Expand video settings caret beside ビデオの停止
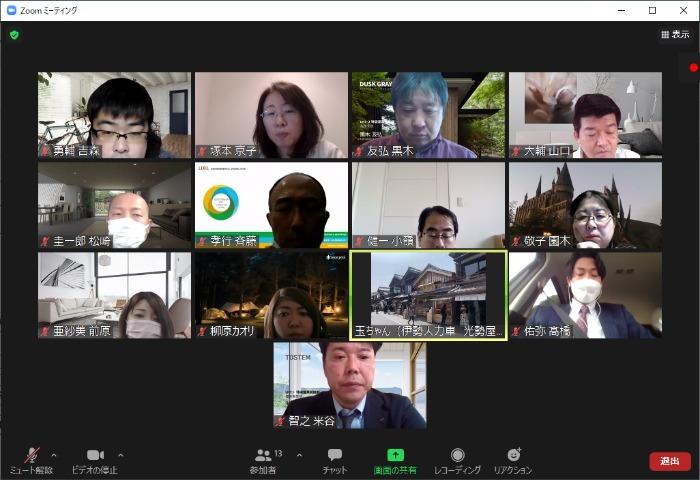700x480 pixels. [121, 455]
